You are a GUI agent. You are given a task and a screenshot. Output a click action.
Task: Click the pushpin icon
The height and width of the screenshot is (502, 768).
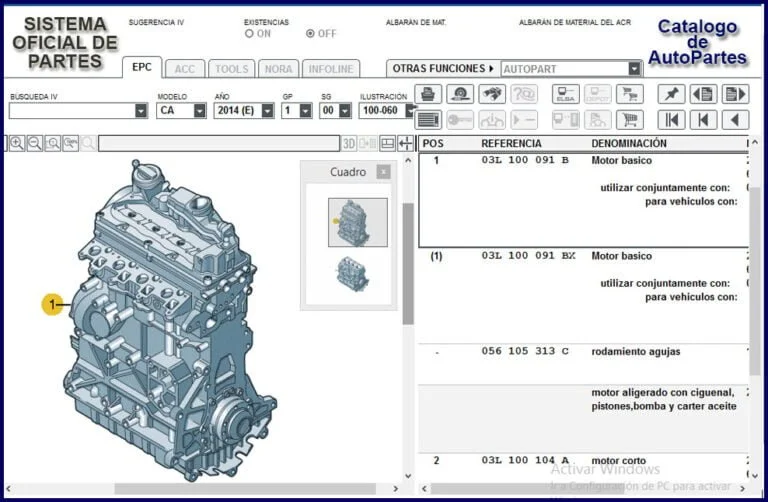point(671,94)
